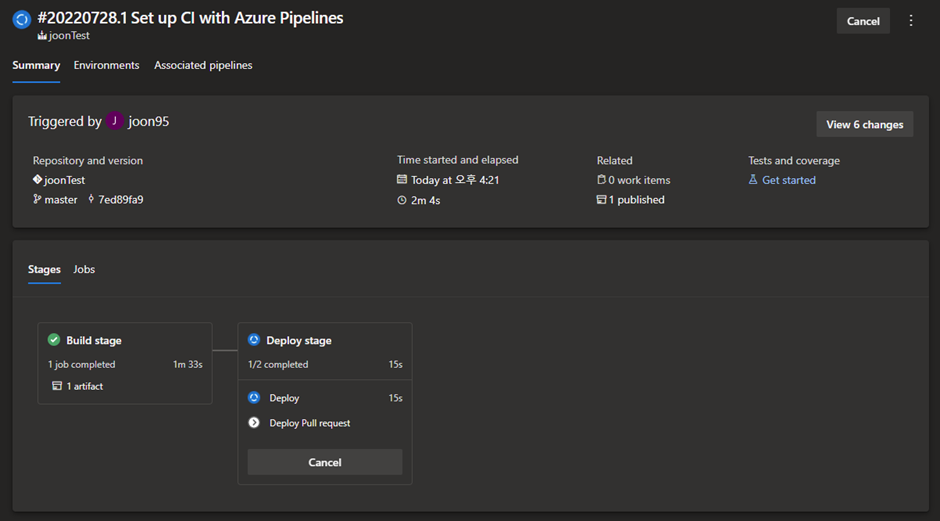
Task: Open the Associated pipelines tab
Action: 203,65
